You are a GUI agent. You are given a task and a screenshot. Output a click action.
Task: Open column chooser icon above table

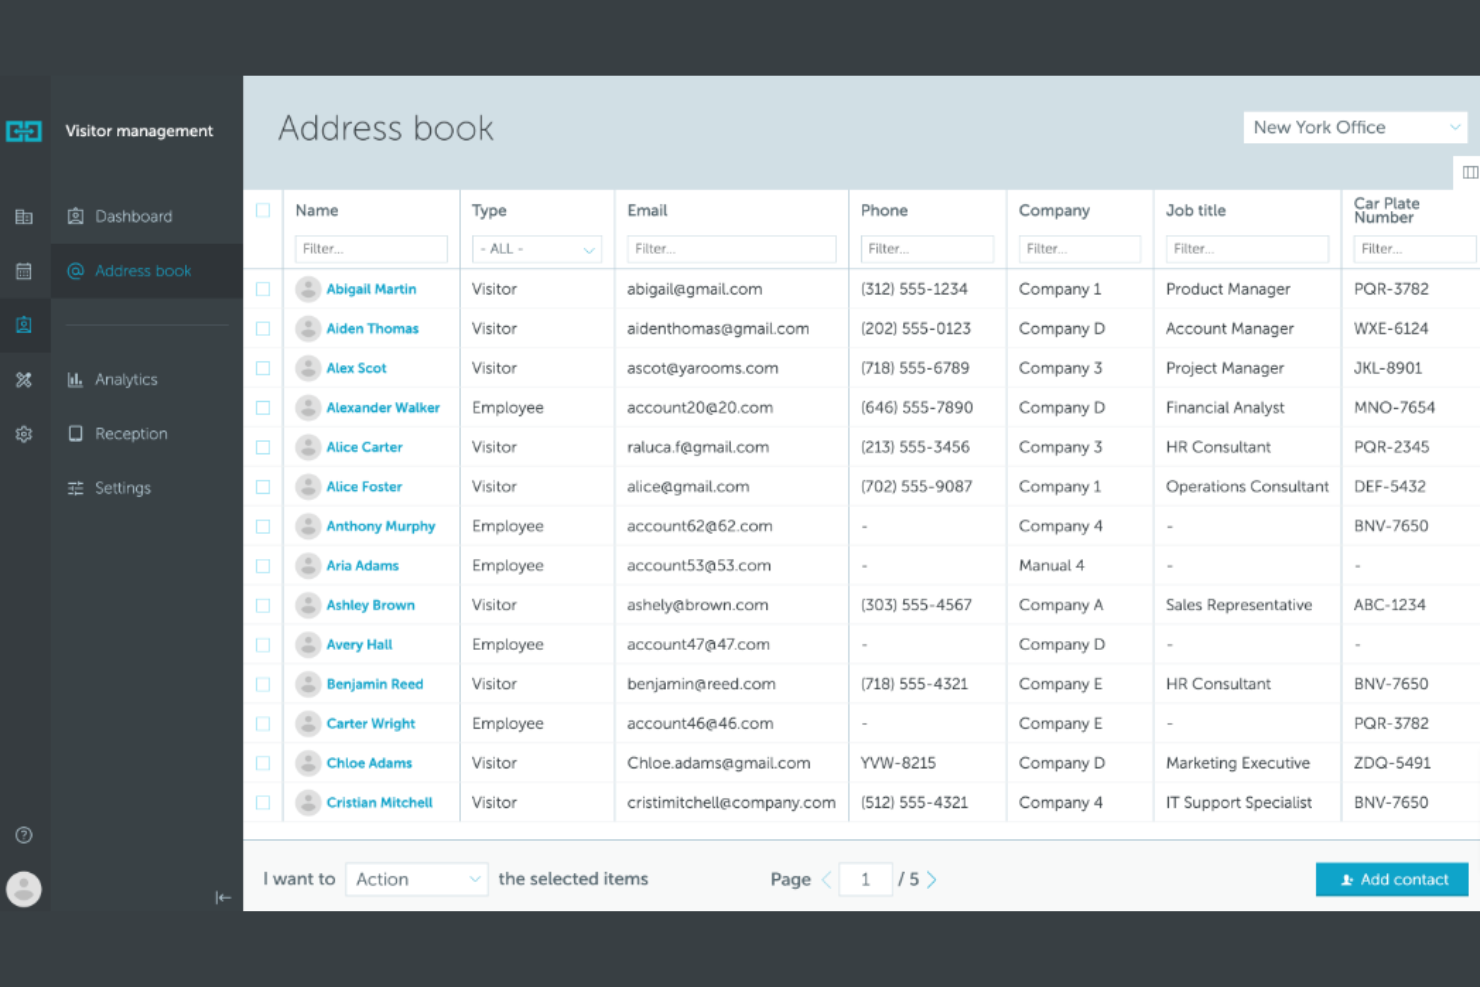[1469, 172]
